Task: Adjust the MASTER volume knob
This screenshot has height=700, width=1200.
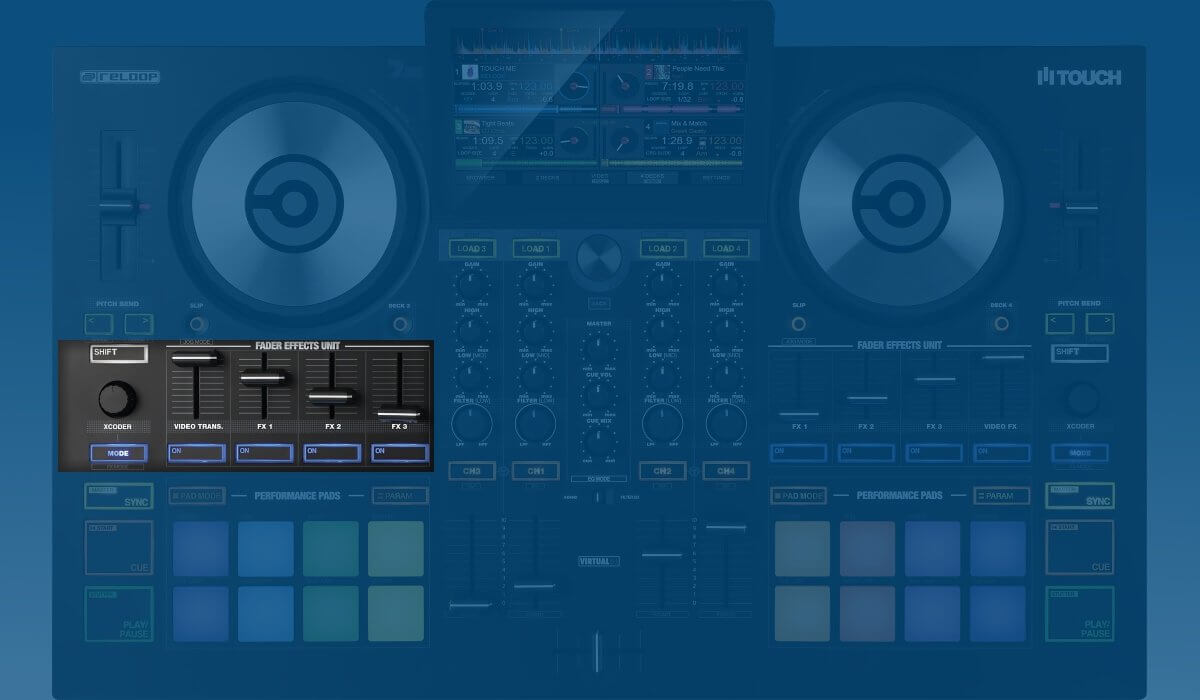Action: pyautogui.click(x=598, y=347)
